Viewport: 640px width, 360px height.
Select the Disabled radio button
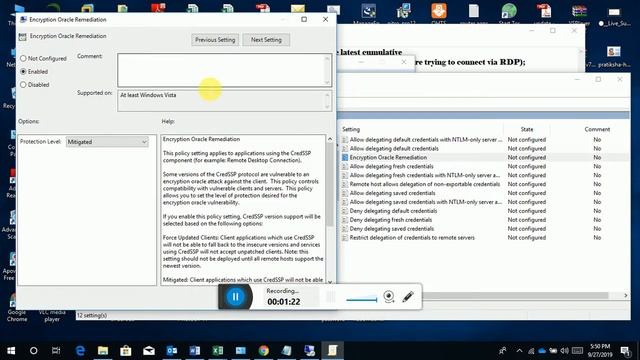23,84
